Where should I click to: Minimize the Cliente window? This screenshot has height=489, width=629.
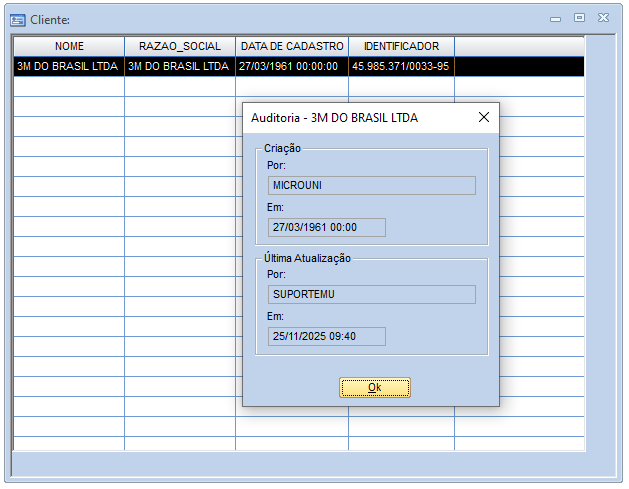pyautogui.click(x=556, y=18)
